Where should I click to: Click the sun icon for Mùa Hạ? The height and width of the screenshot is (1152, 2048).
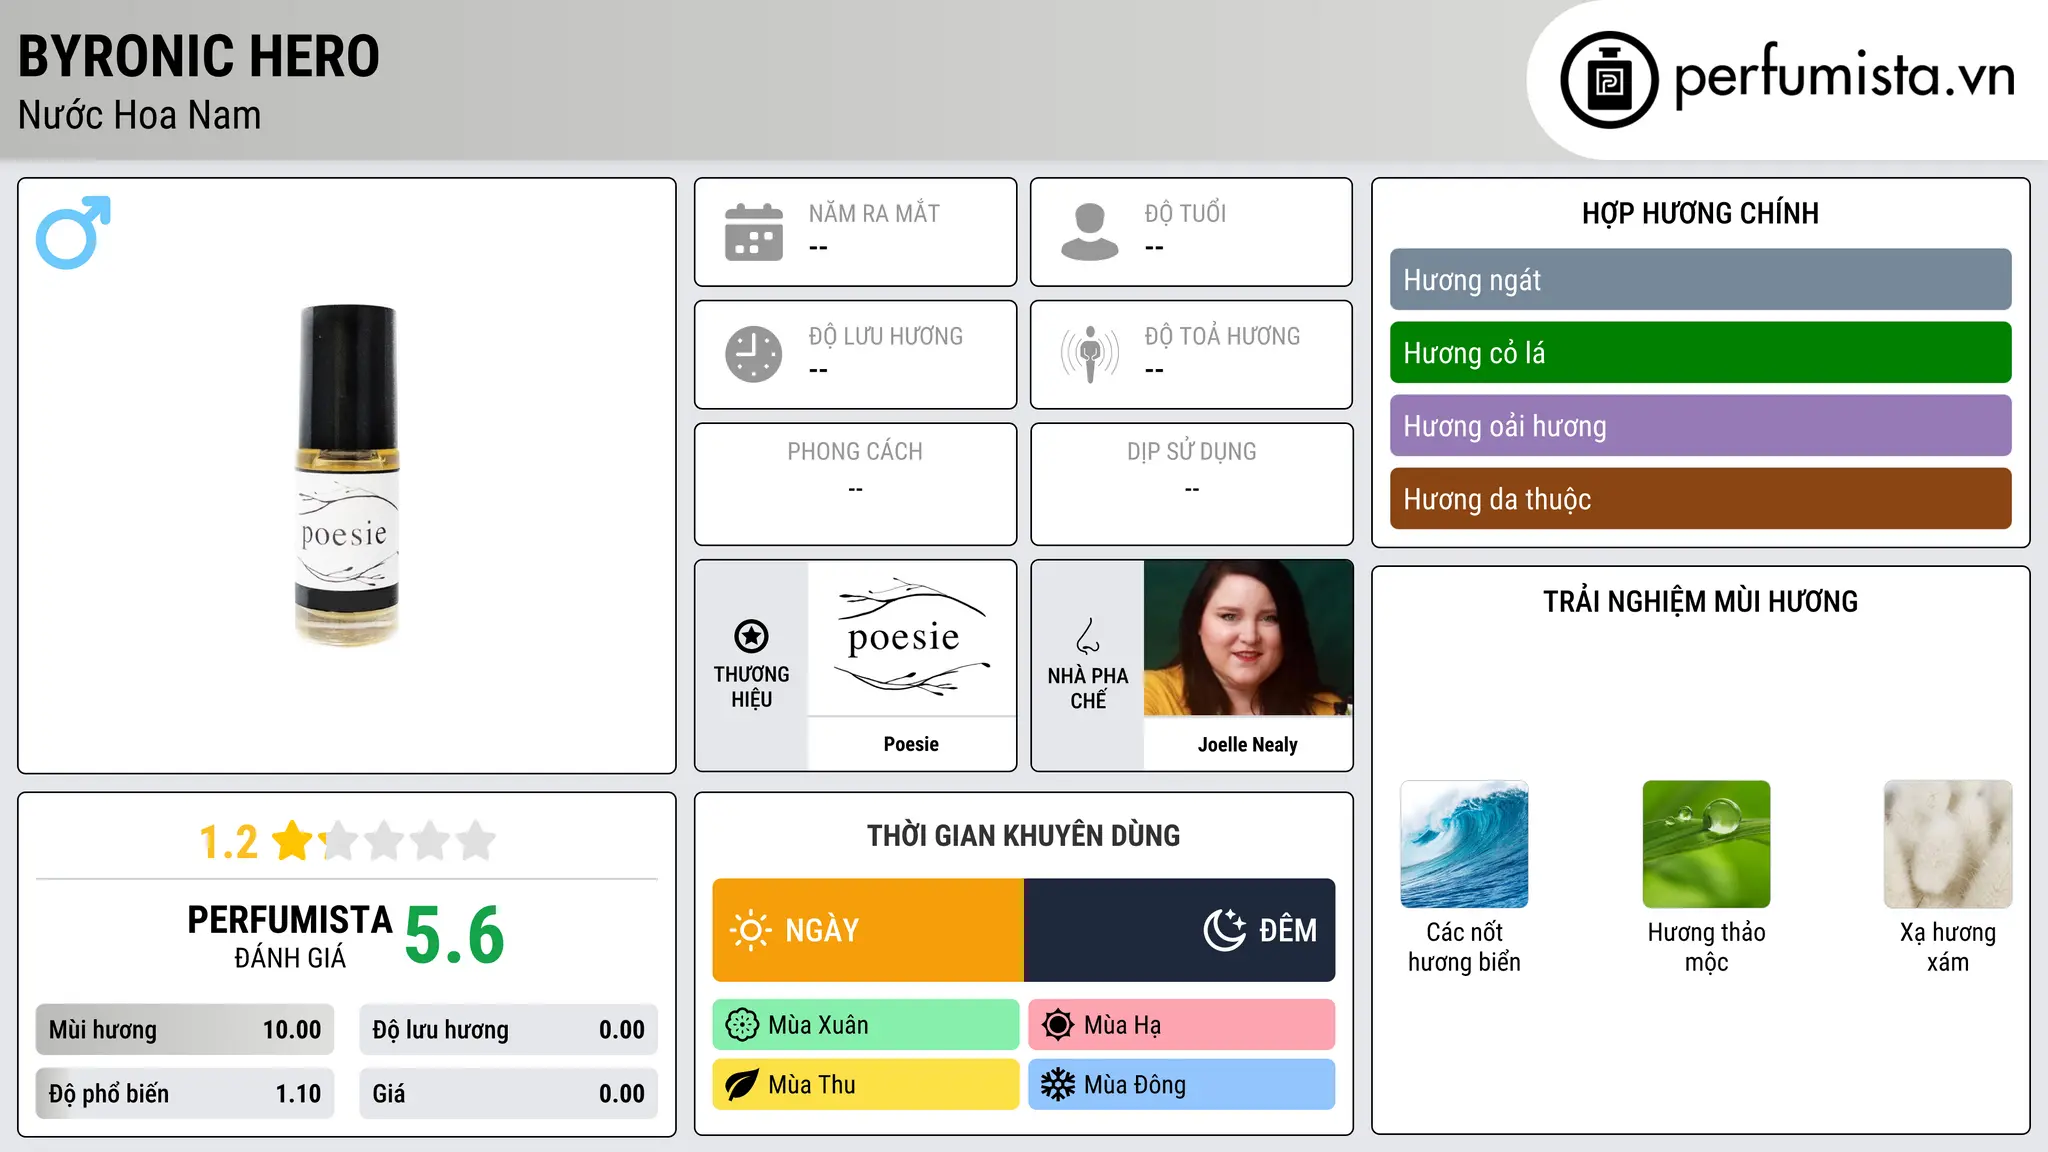point(1058,1025)
